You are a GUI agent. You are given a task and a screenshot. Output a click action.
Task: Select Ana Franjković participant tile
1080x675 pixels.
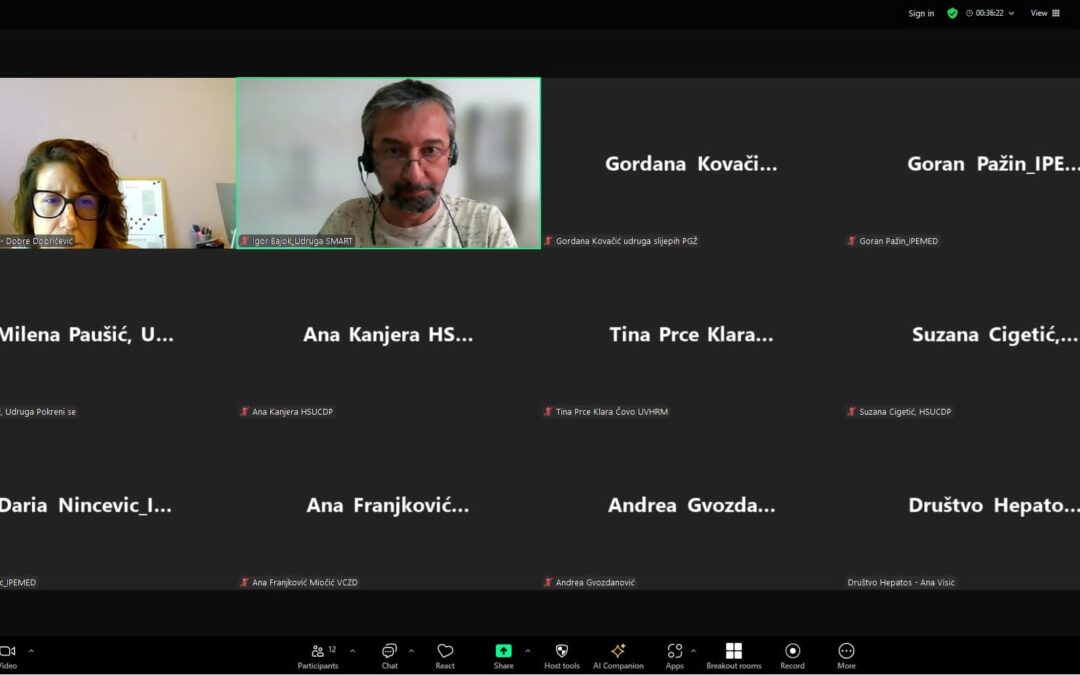(388, 505)
